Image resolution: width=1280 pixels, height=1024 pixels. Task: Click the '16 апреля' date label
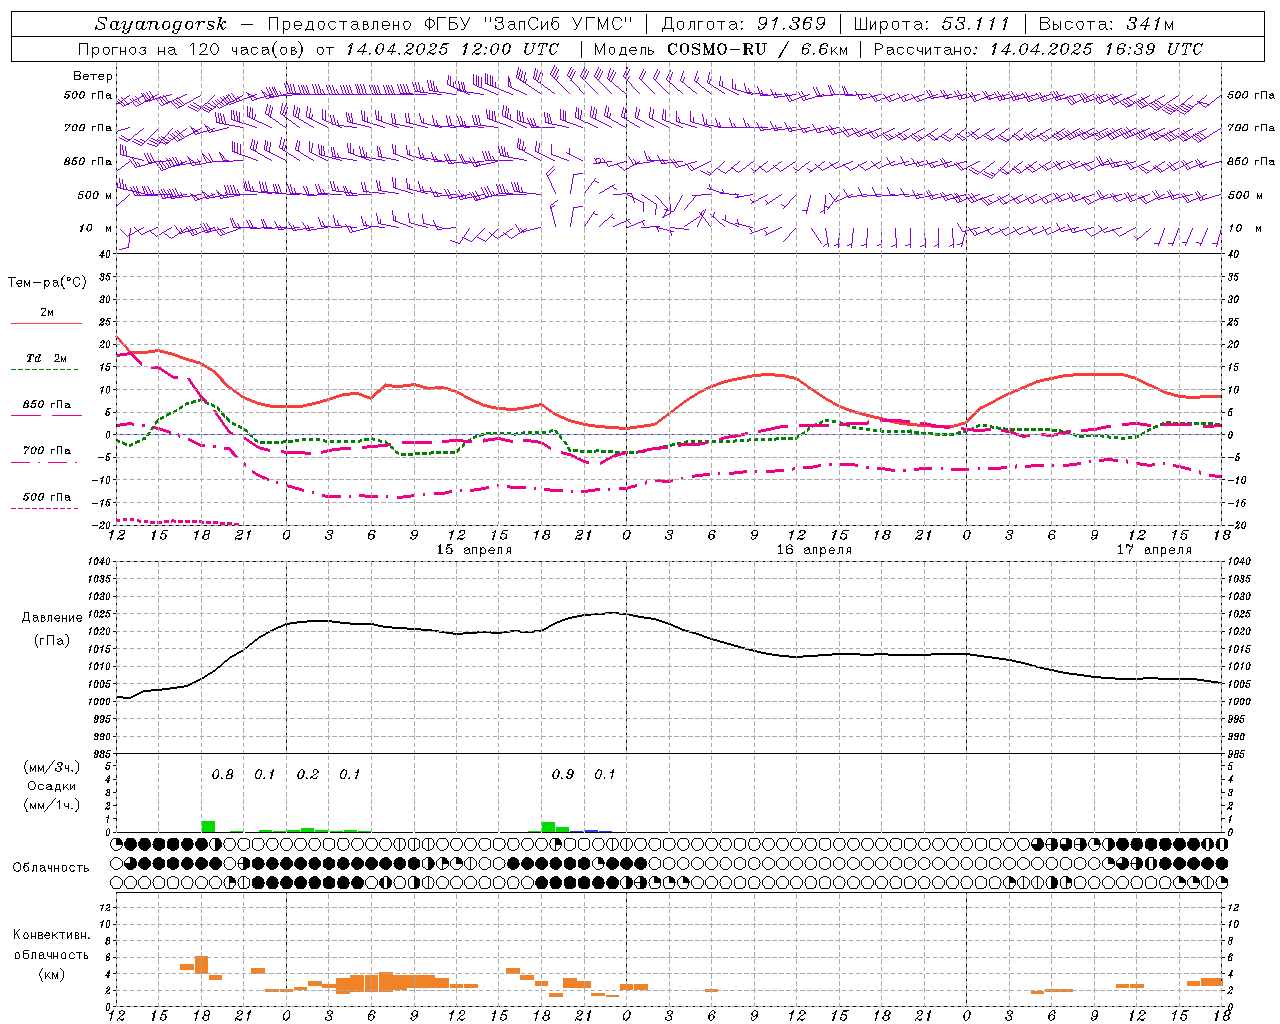(814, 550)
